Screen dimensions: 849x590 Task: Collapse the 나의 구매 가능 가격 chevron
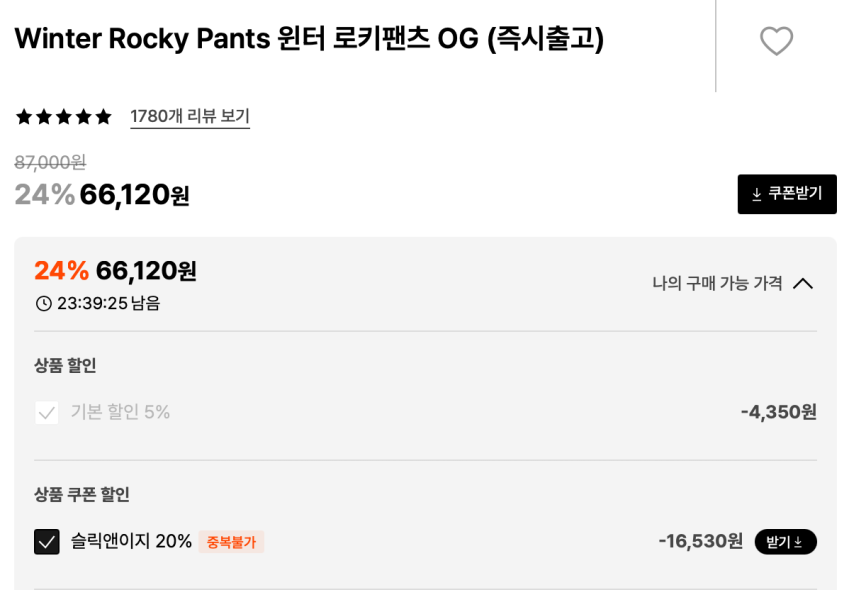click(802, 283)
